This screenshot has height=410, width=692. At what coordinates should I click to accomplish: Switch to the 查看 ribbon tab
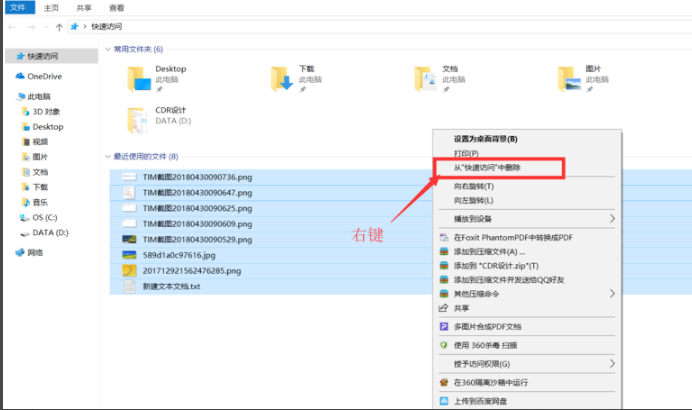pos(117,7)
